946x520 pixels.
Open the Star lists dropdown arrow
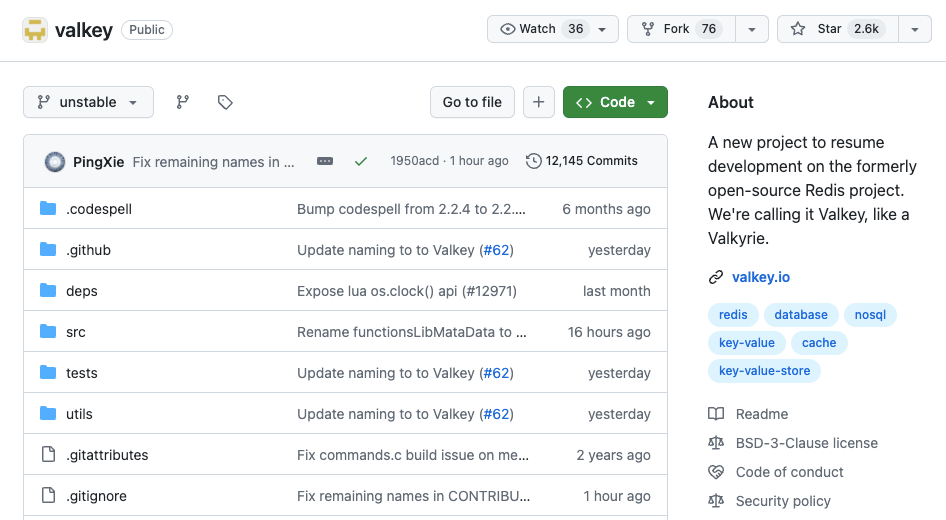914,29
